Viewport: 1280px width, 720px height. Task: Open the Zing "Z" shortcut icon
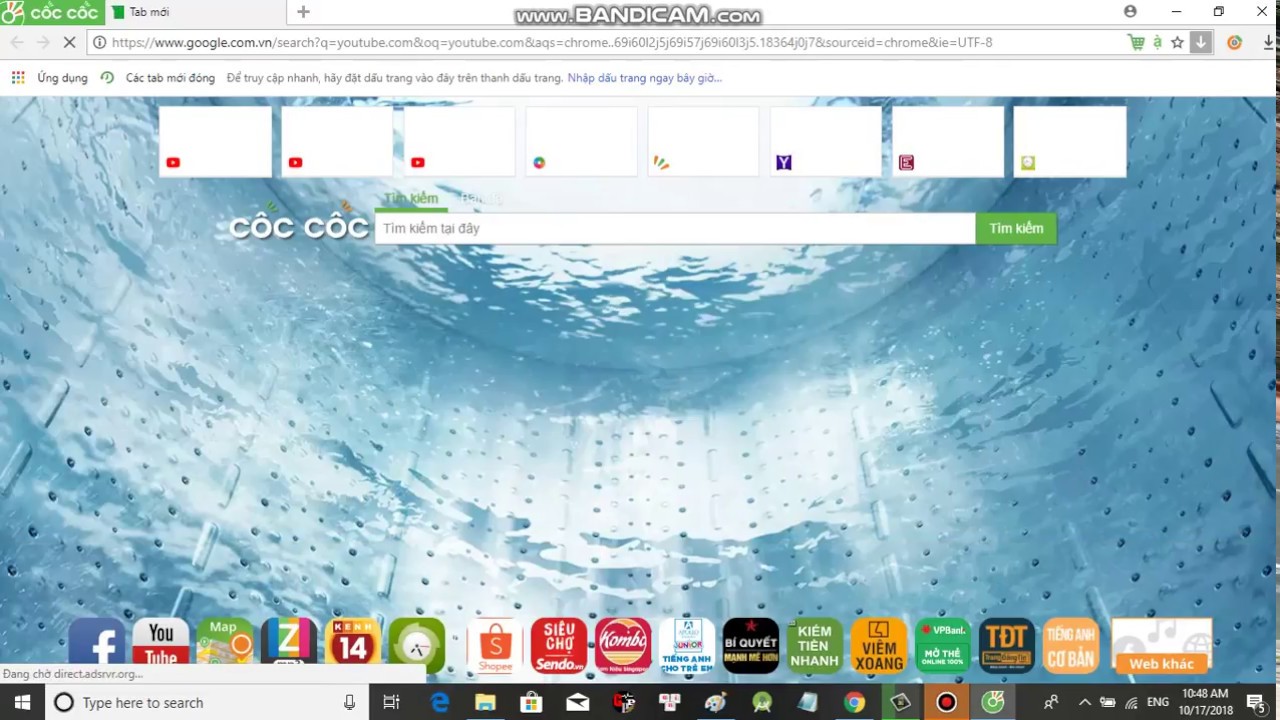tap(289, 645)
